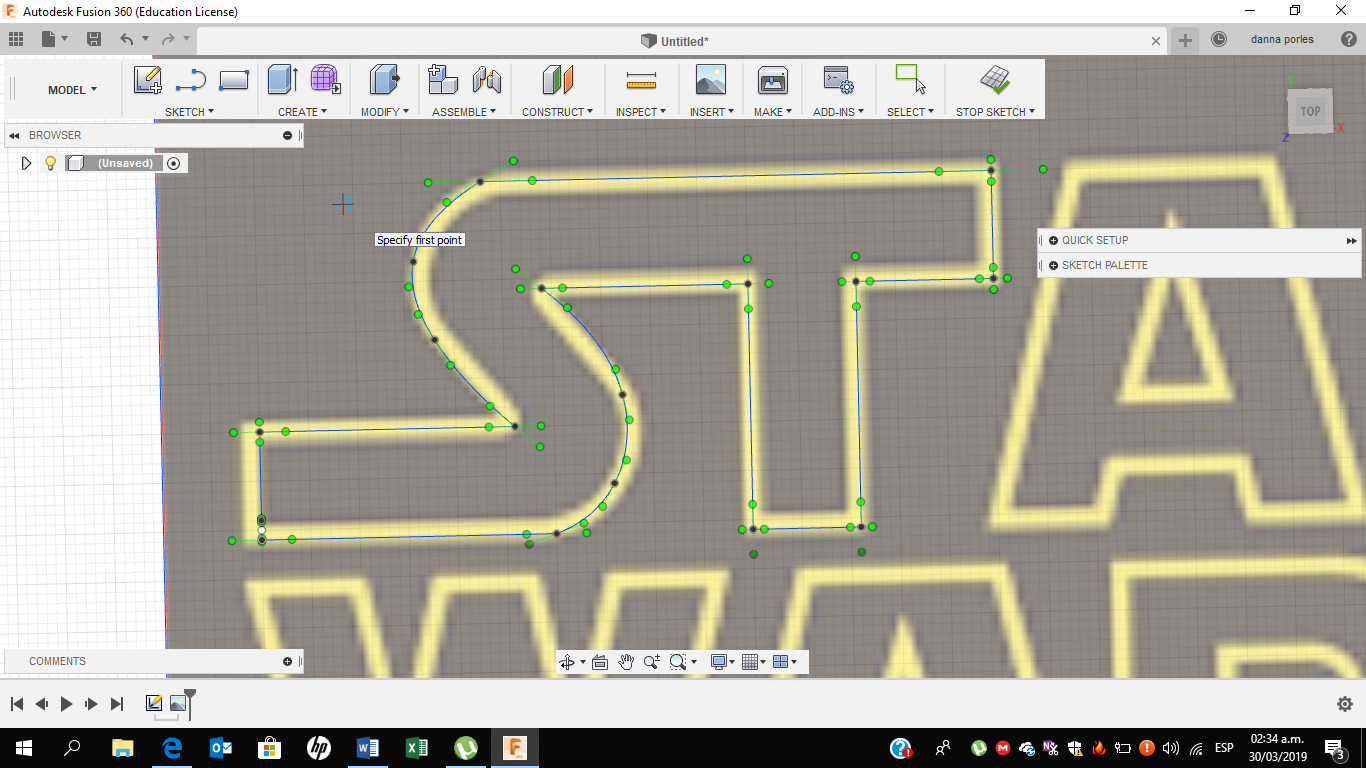Click the Create Form icon
The image size is (1366, 768).
325,80
